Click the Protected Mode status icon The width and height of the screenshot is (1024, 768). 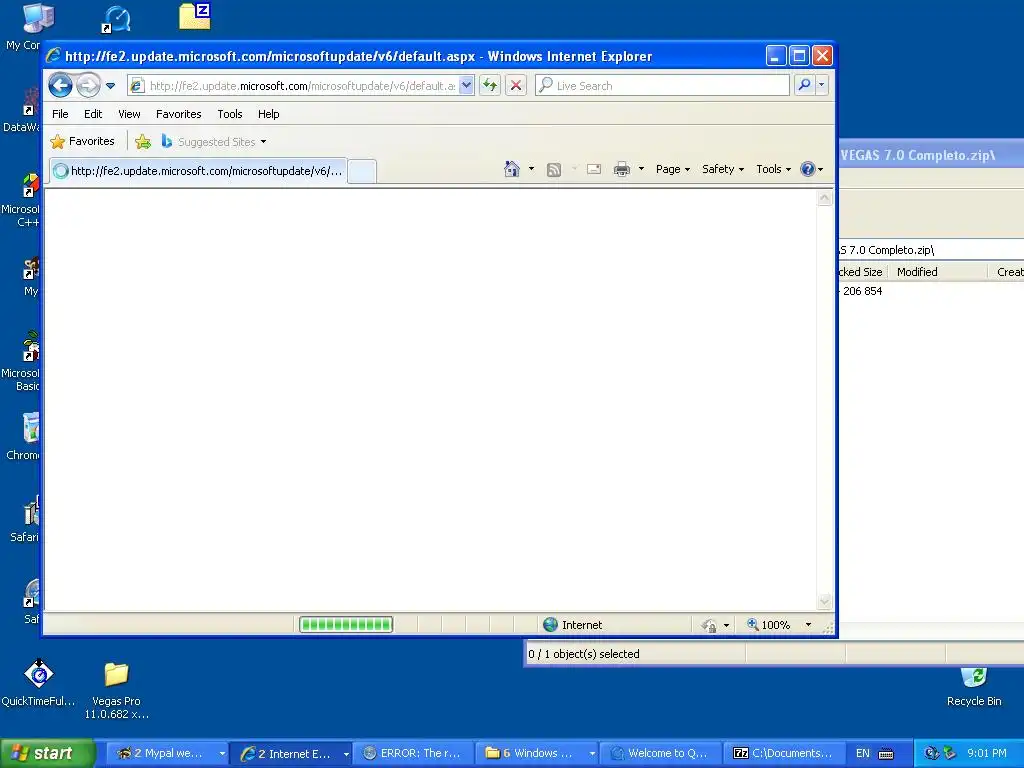(710, 626)
